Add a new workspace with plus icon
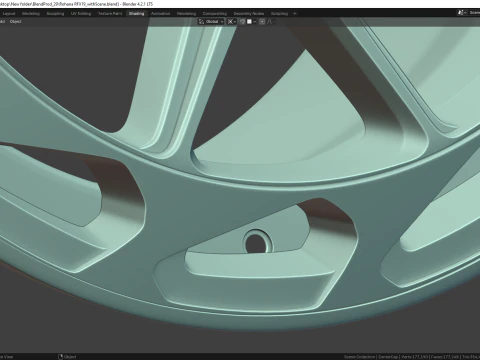The width and height of the screenshot is (480, 360). [295, 14]
